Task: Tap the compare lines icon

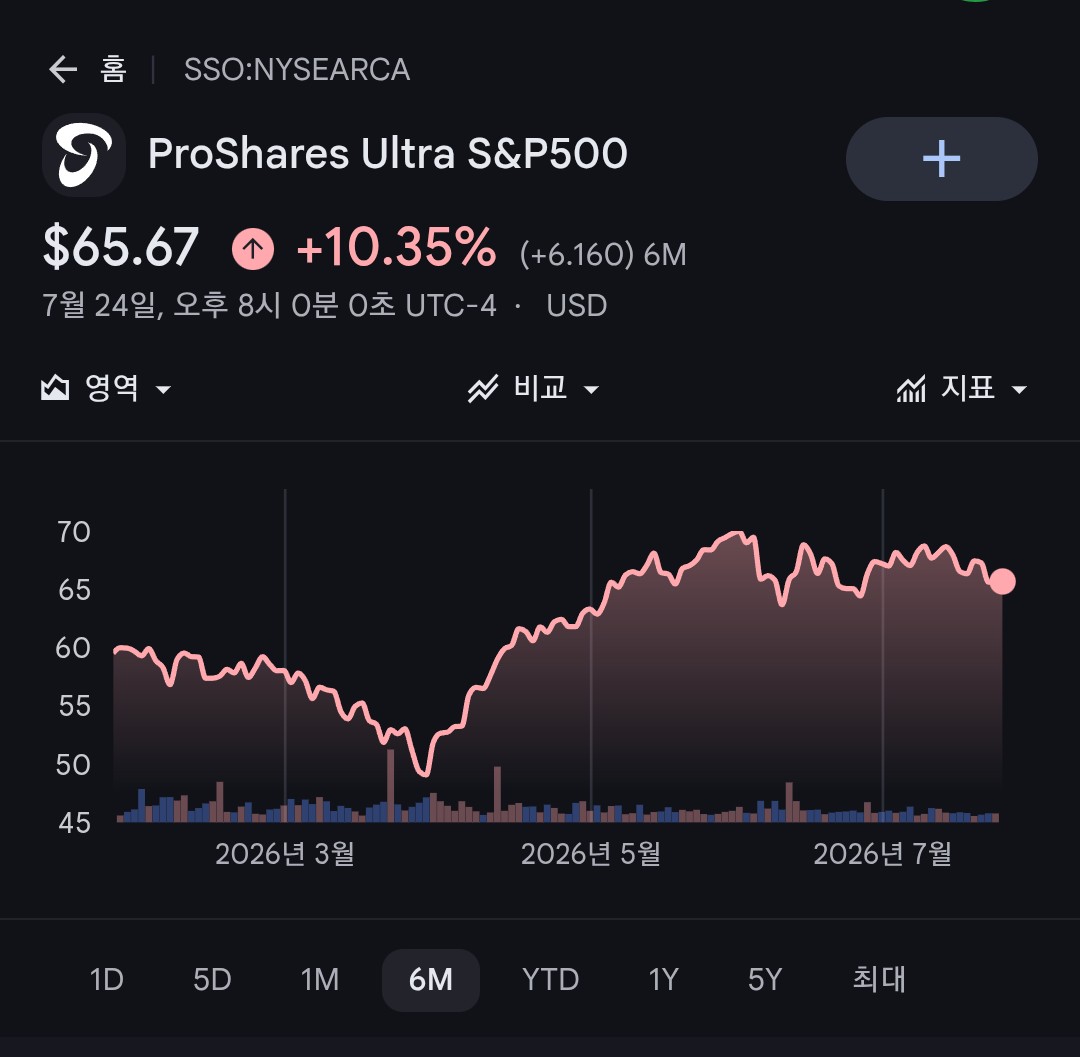Action: (x=483, y=389)
